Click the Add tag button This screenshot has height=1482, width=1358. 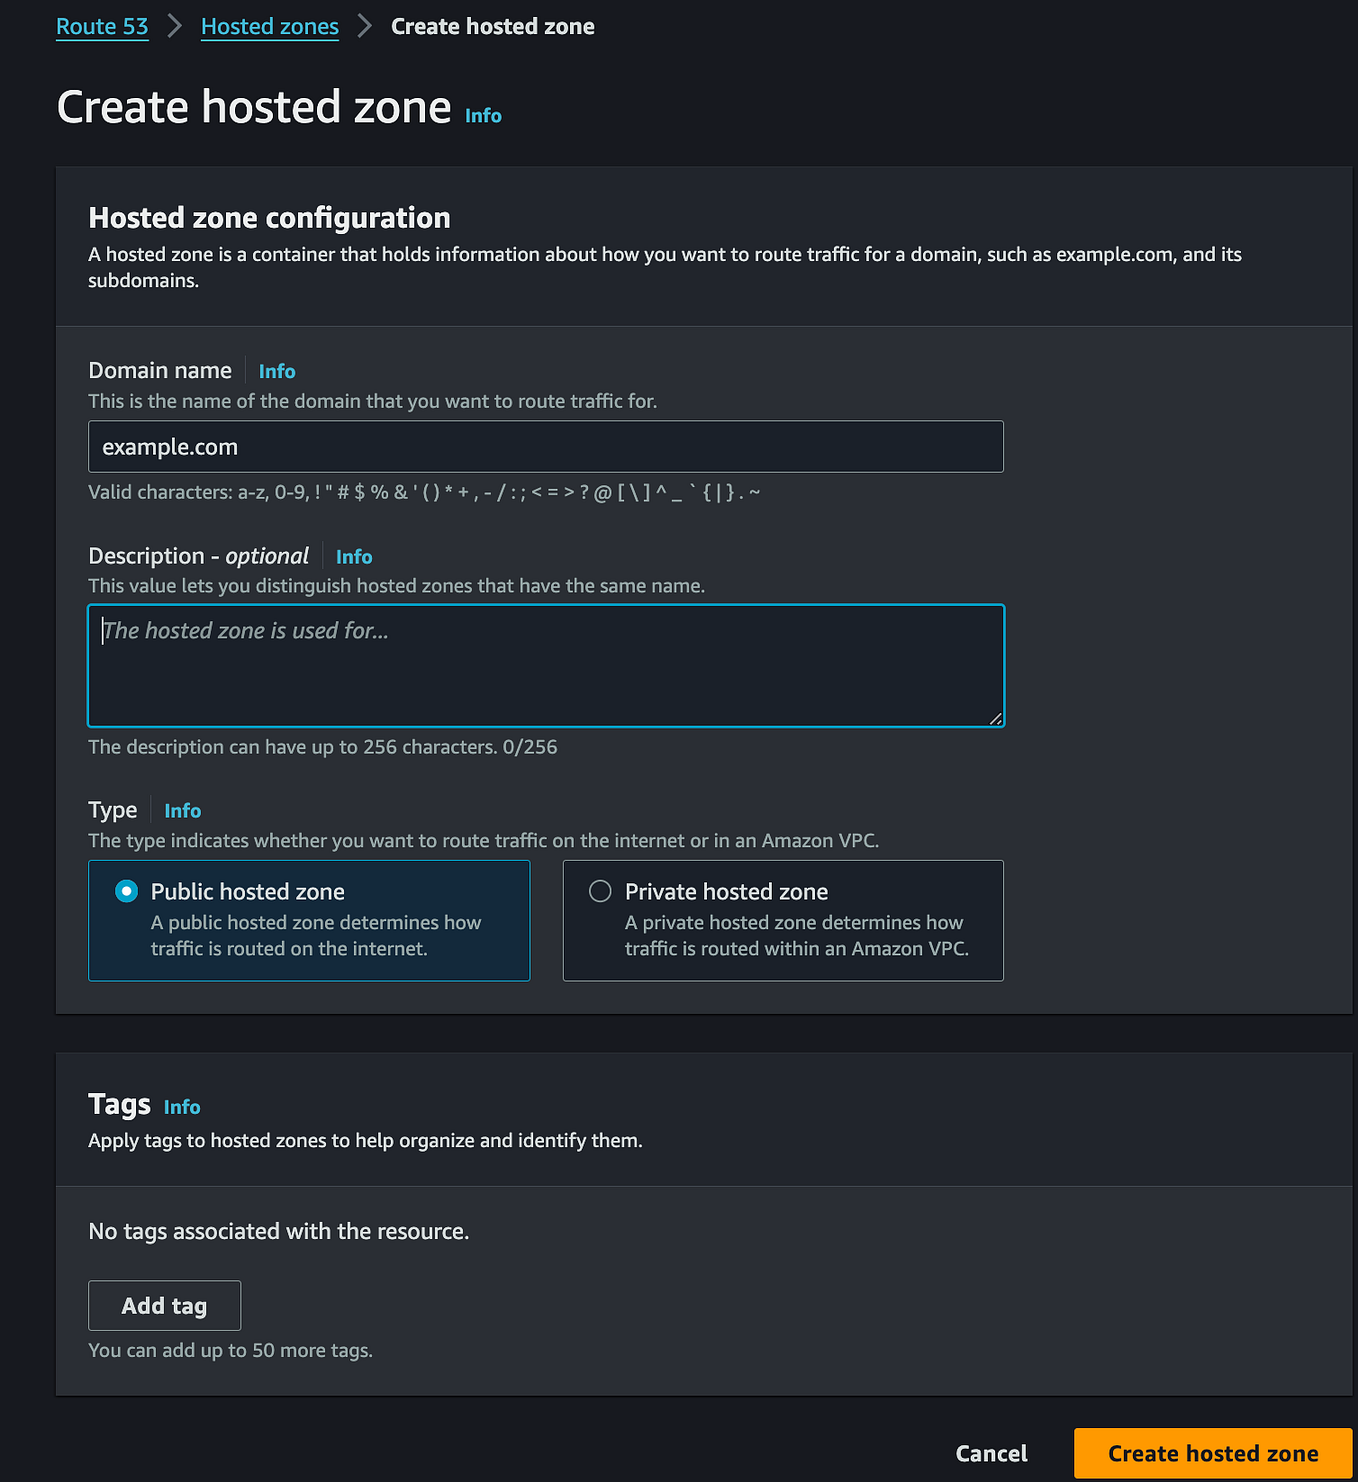click(164, 1305)
